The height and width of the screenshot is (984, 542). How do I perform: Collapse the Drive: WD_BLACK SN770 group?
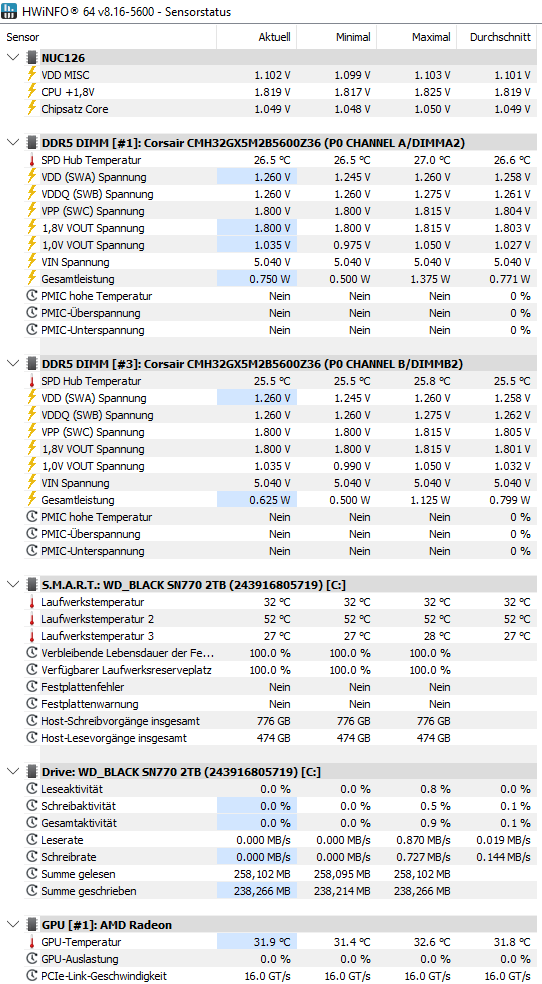click(13, 771)
